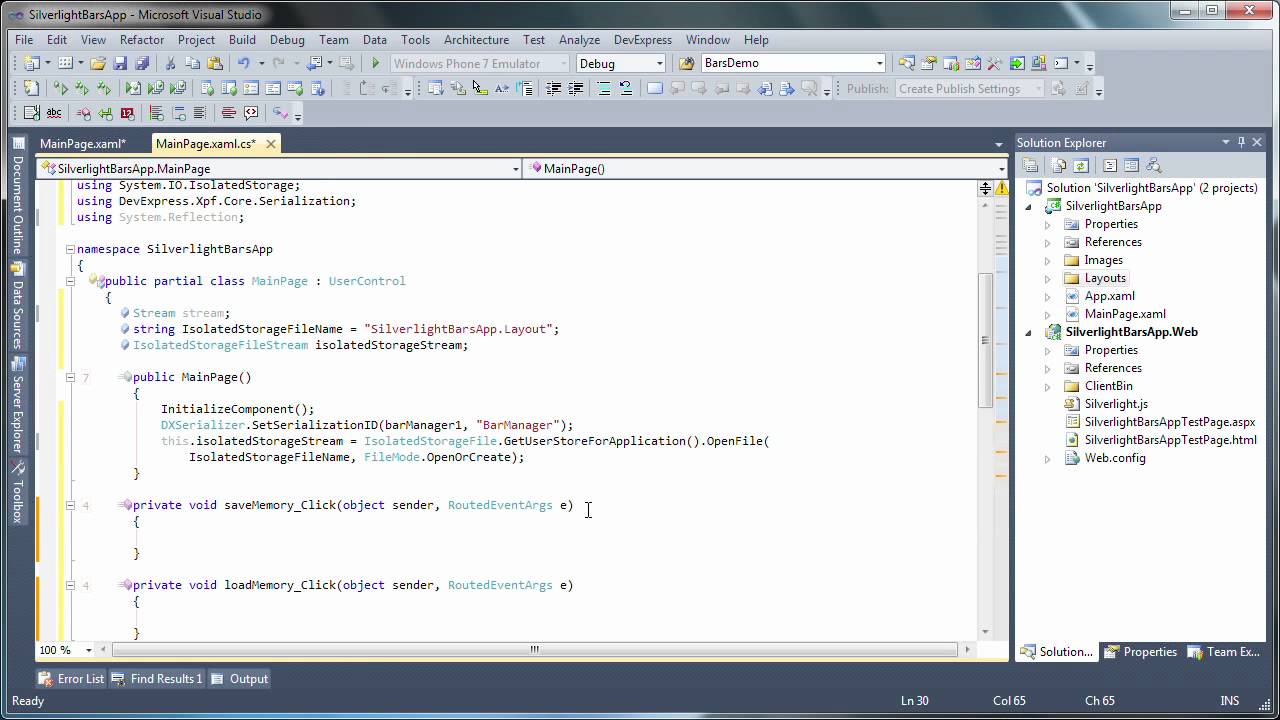Click the Refresh icon in Solution Explorer
This screenshot has width=1280, height=720.
[x=1081, y=165]
